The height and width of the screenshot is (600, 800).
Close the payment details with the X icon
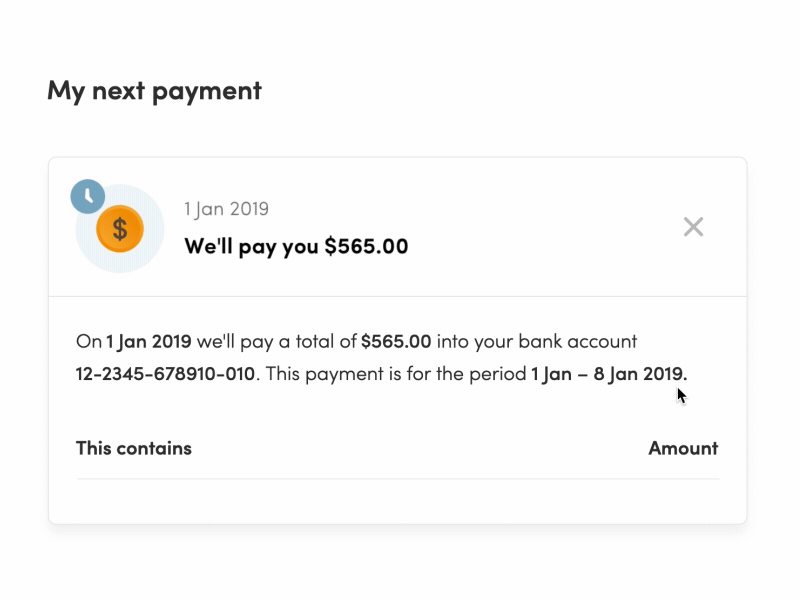693,227
